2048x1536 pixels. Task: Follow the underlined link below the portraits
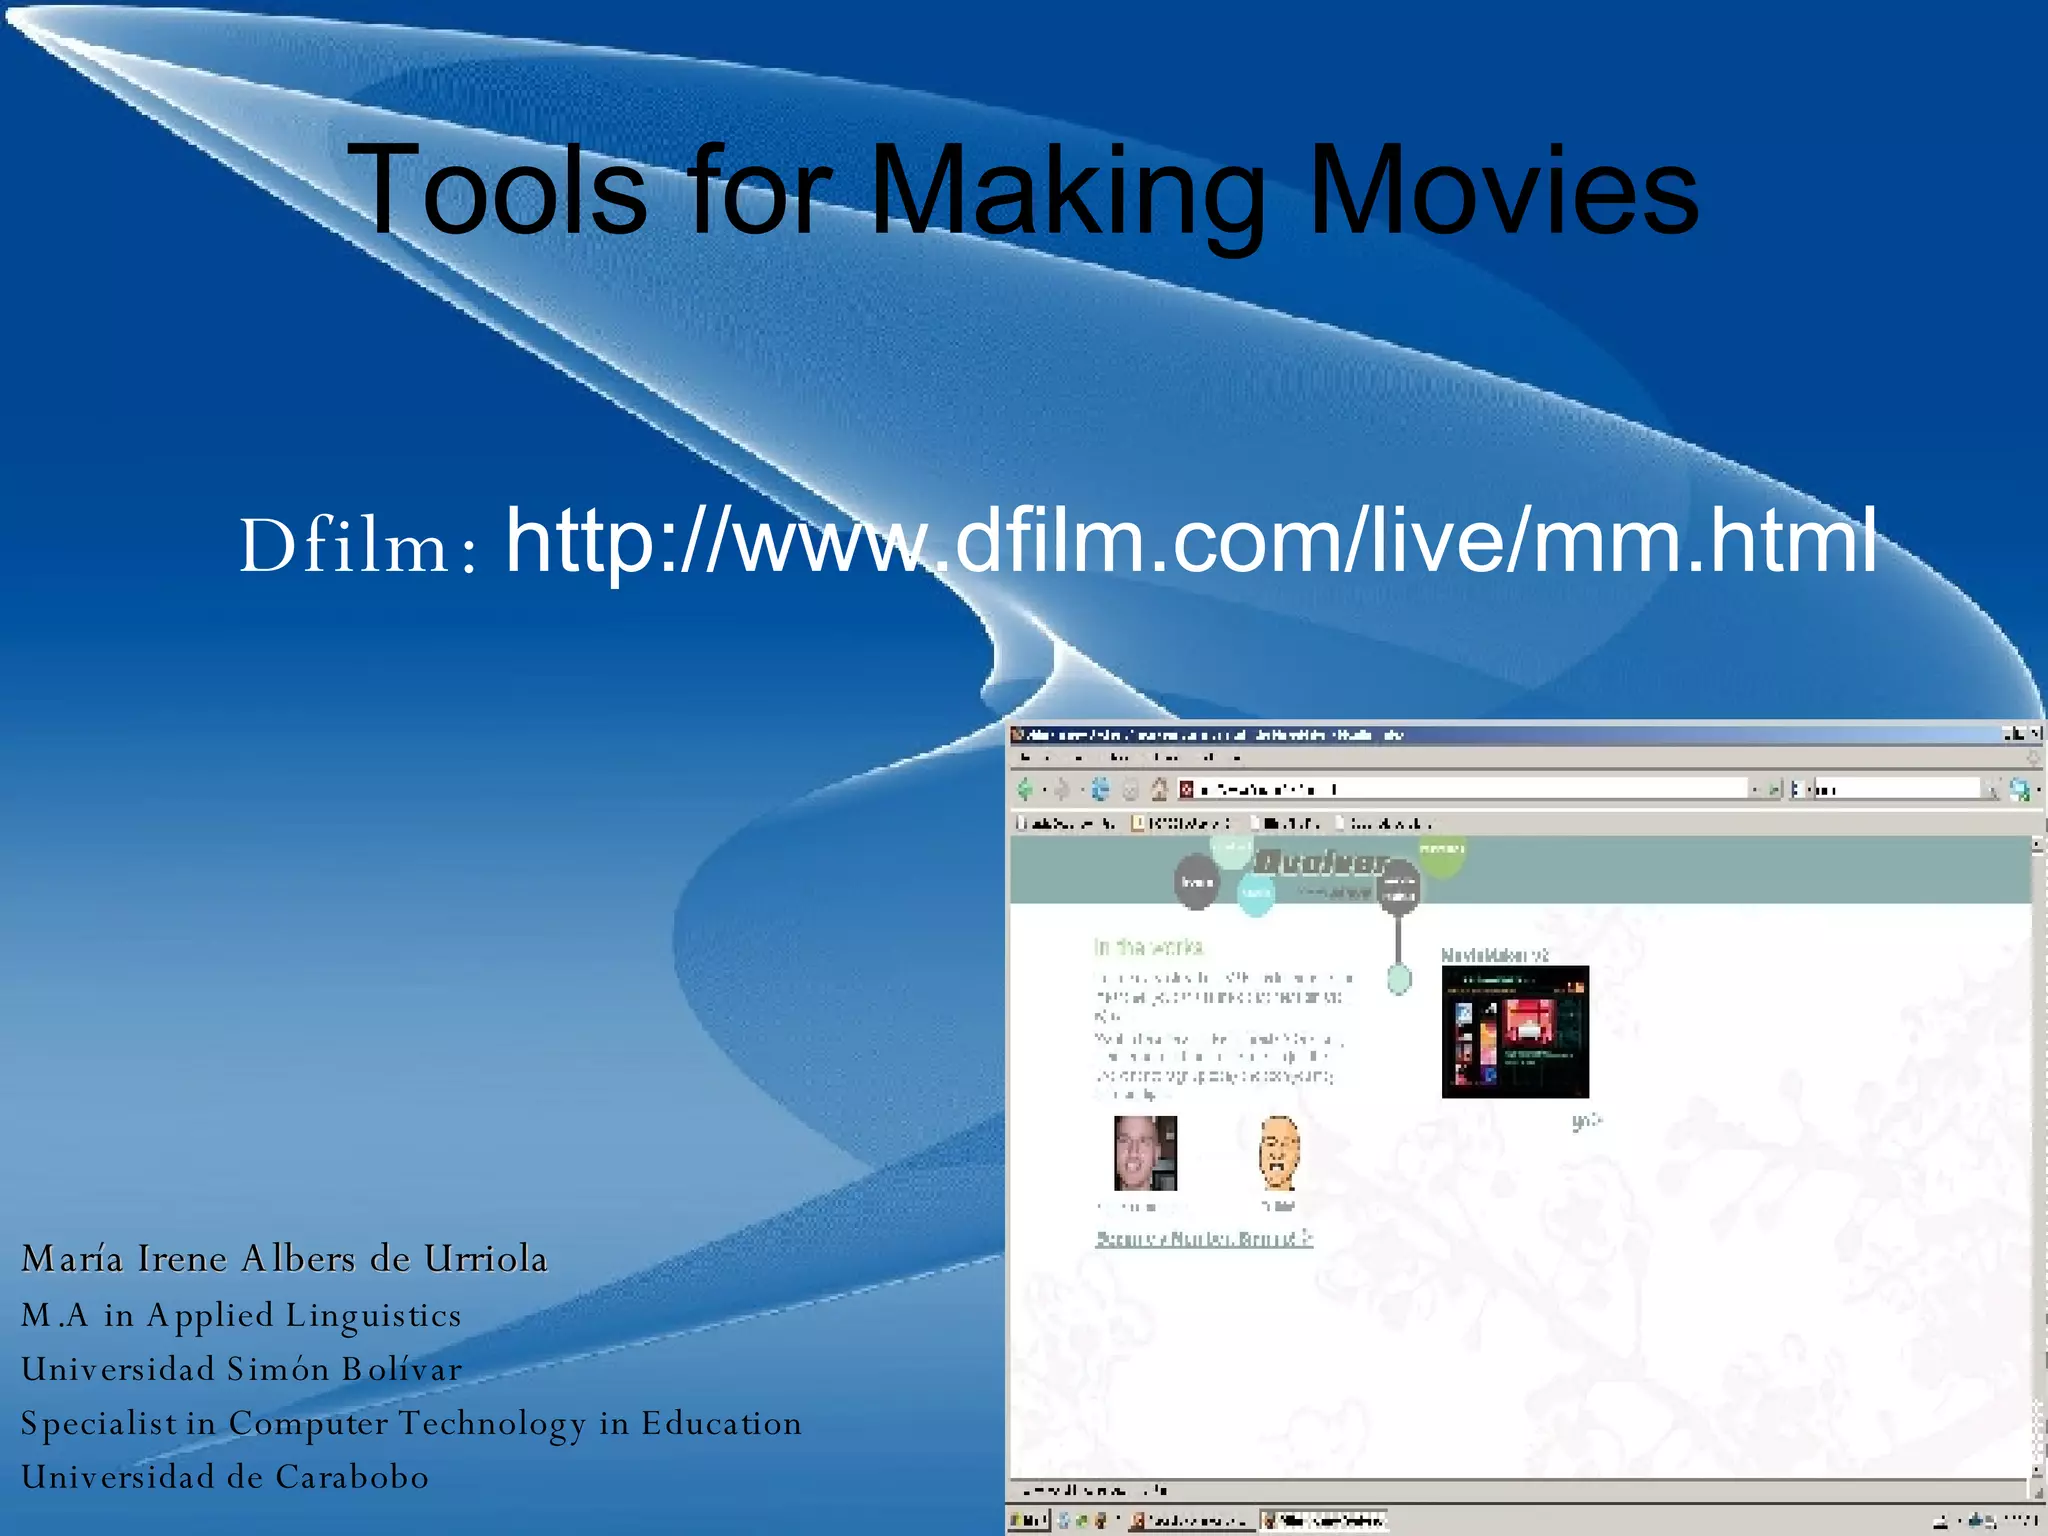[x=1204, y=1238]
